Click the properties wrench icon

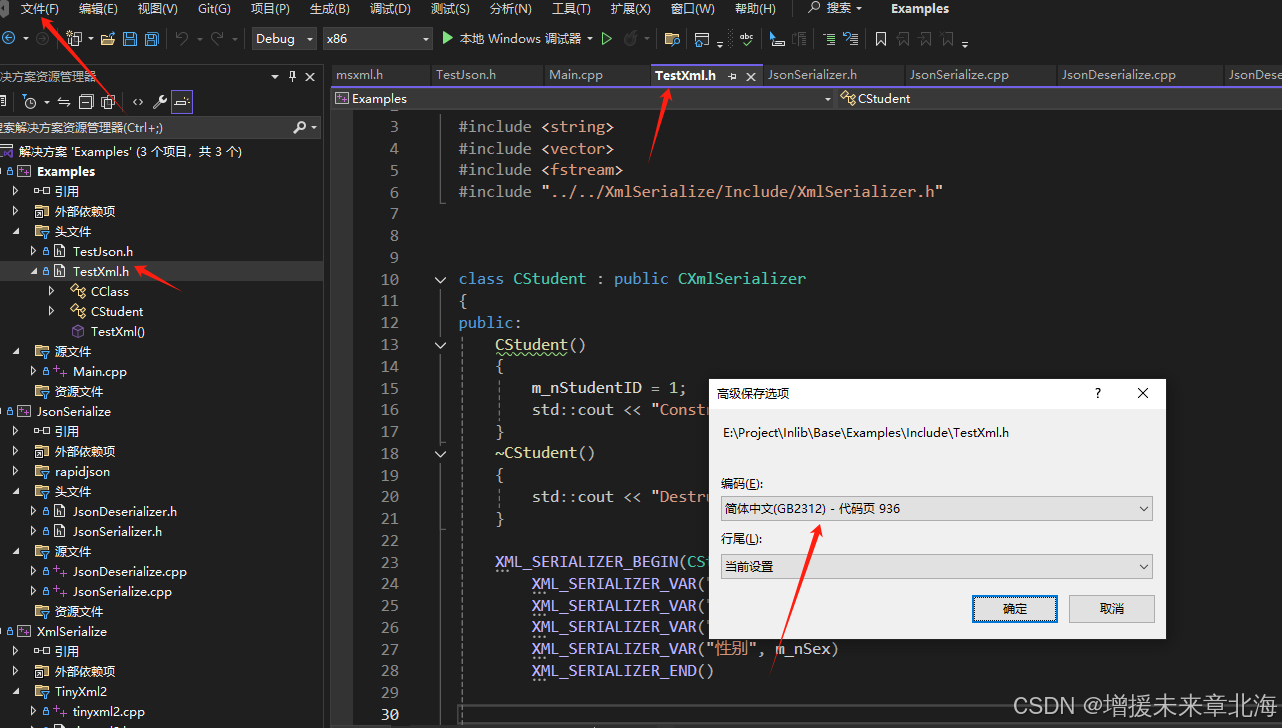[x=159, y=101]
